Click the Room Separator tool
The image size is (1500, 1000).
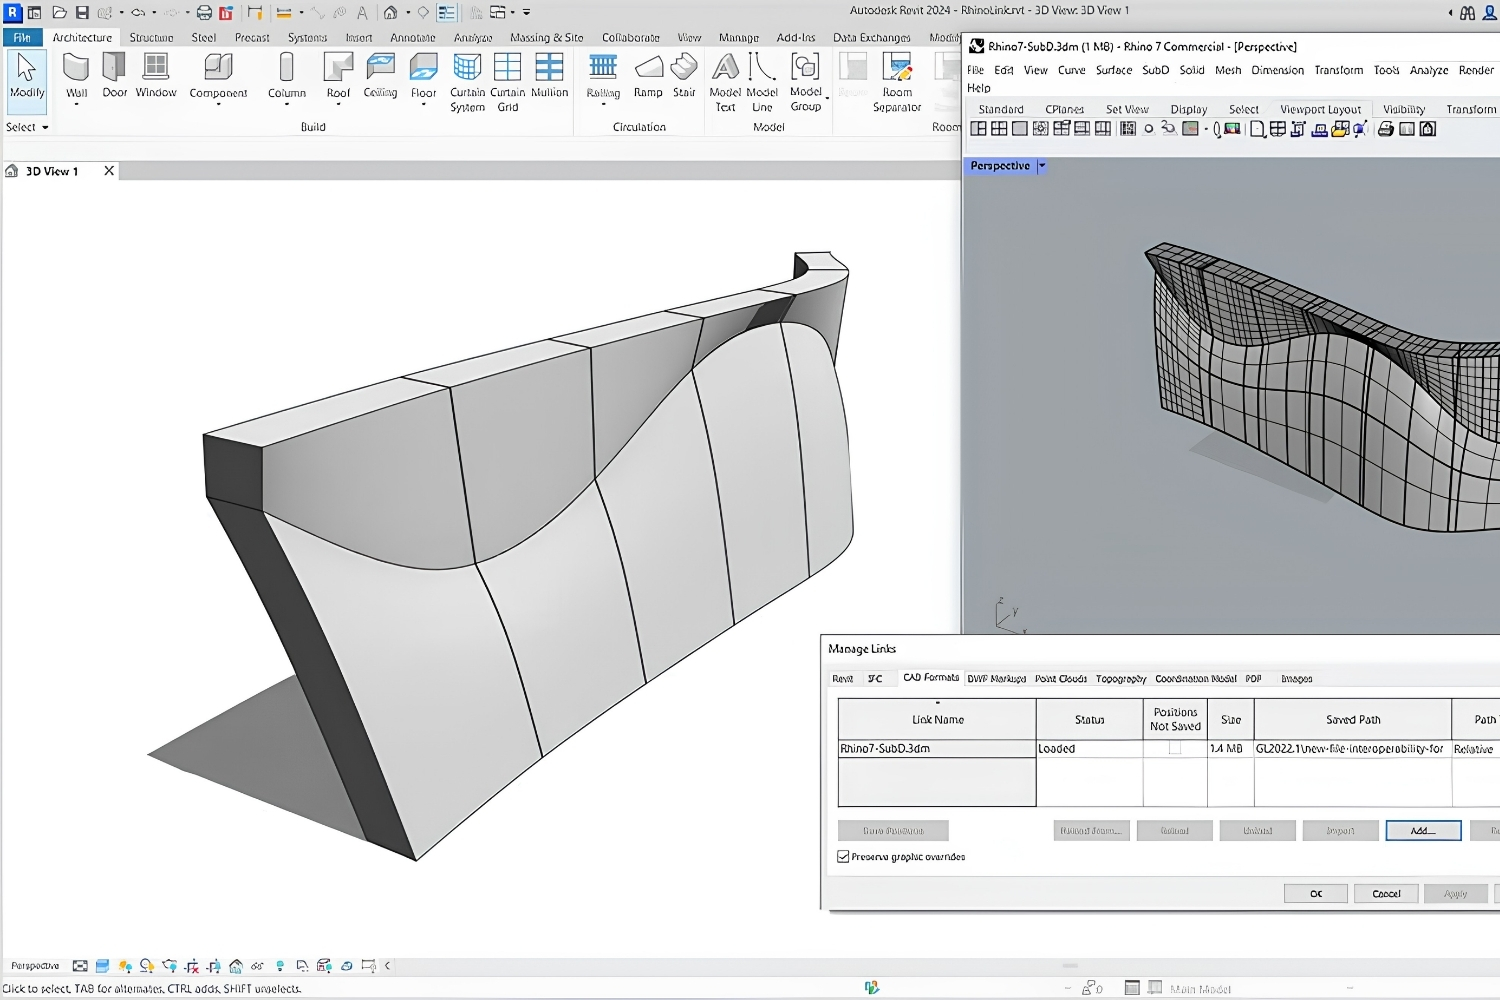coord(897,81)
